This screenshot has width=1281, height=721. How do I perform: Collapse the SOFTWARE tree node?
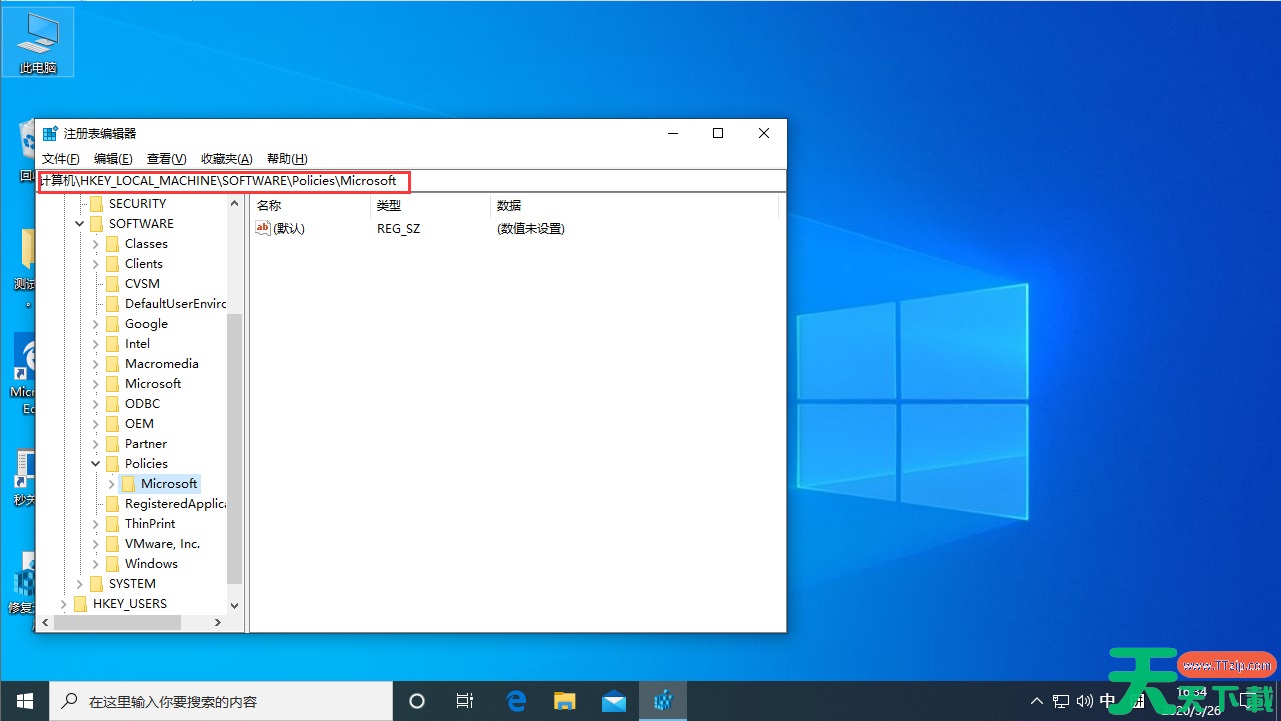click(x=80, y=224)
